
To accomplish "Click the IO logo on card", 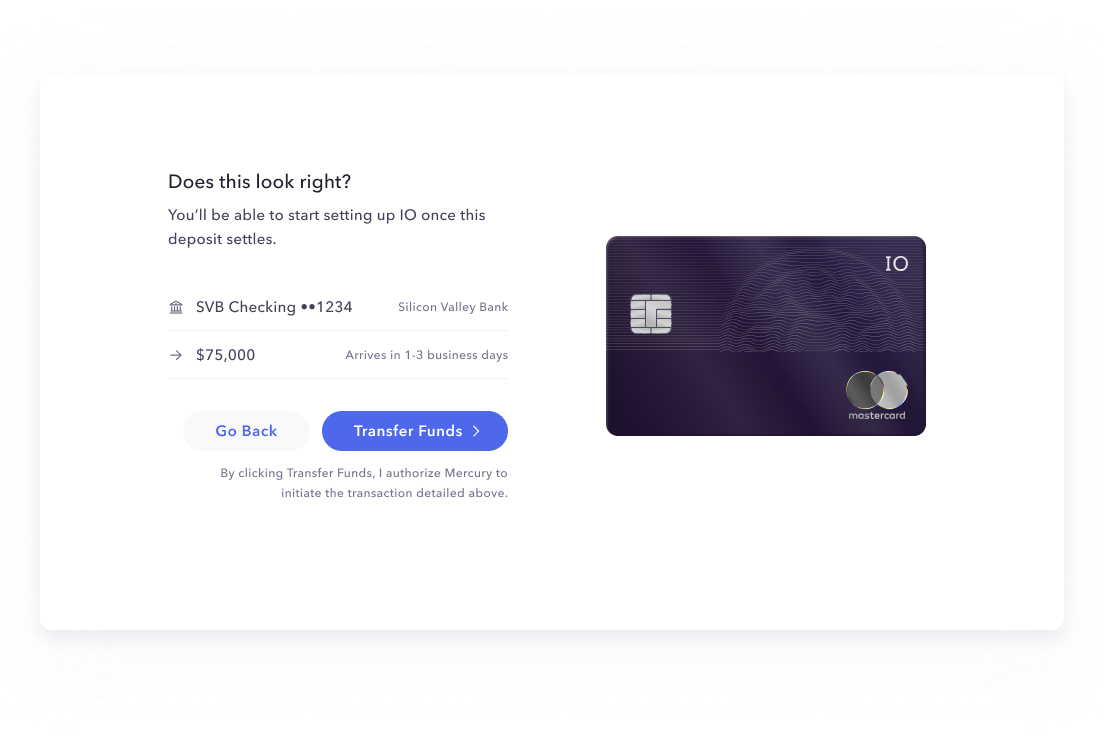I will (x=896, y=264).
